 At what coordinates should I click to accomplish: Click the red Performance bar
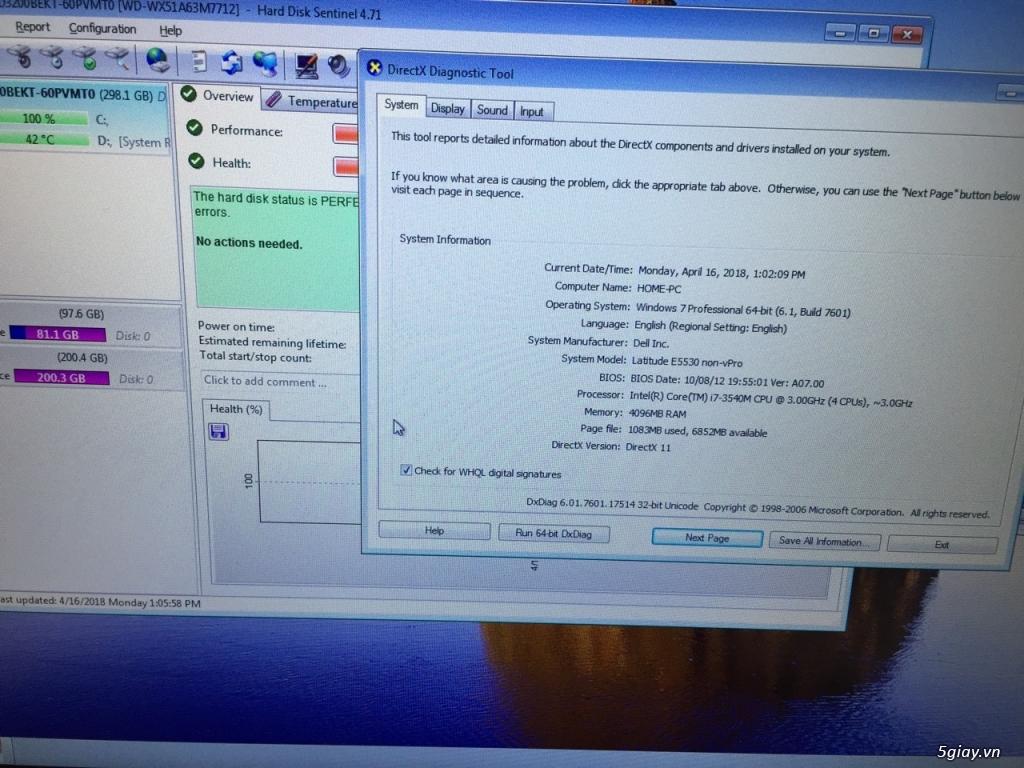click(346, 134)
